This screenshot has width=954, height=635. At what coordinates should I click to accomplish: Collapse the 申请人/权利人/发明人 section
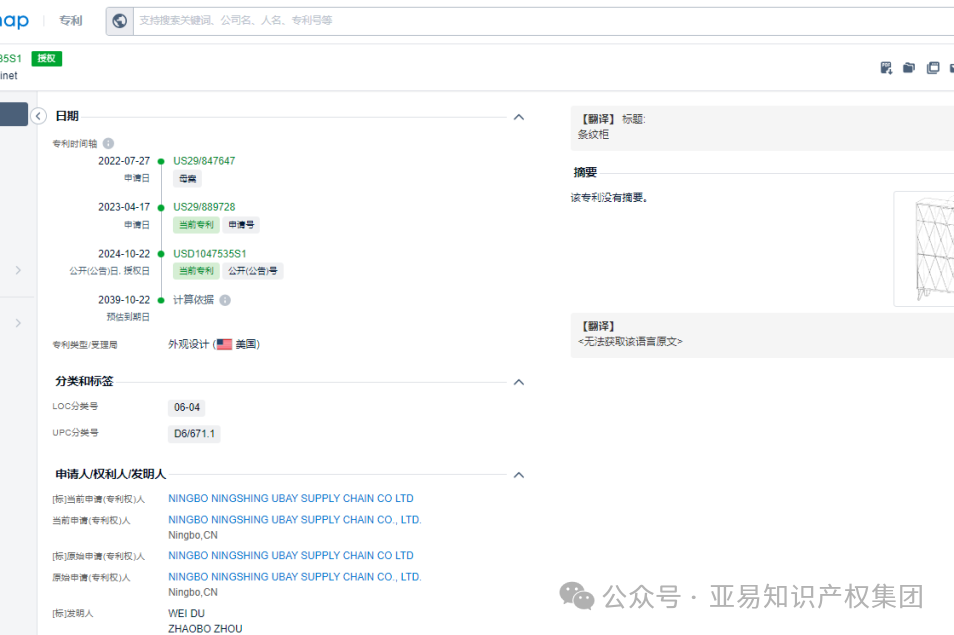pyautogui.click(x=518, y=474)
